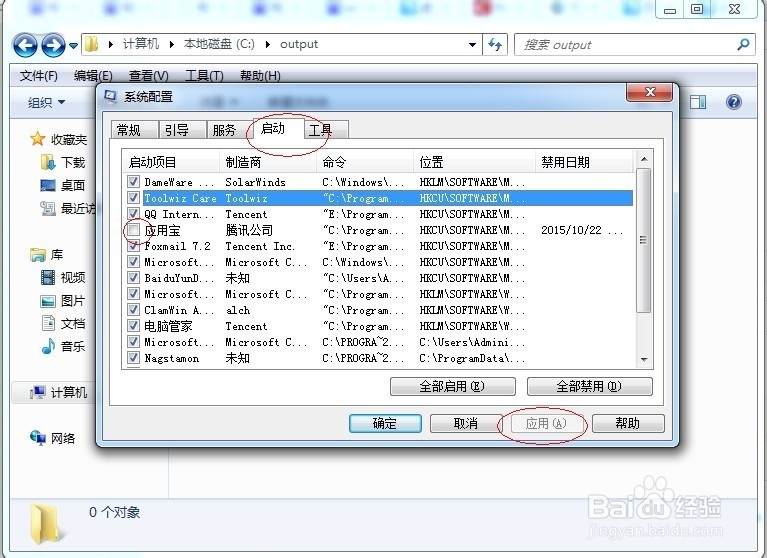
Task: Sort by 制造商 column header
Action: 268,162
